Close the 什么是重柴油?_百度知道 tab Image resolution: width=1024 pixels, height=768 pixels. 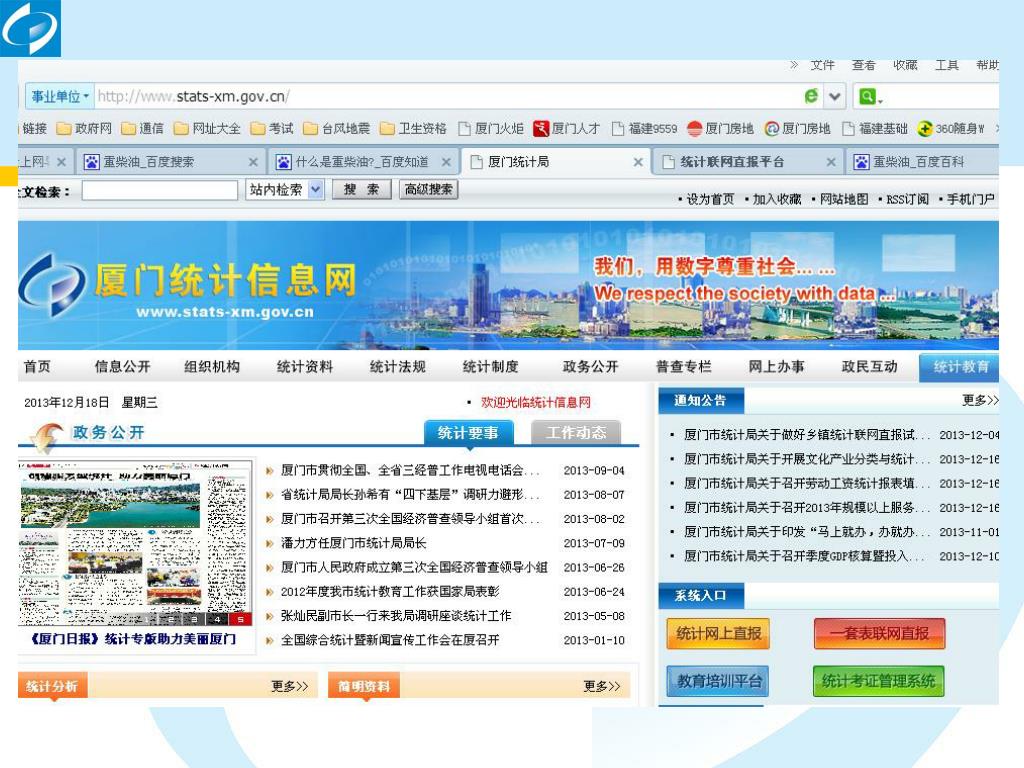(x=446, y=162)
